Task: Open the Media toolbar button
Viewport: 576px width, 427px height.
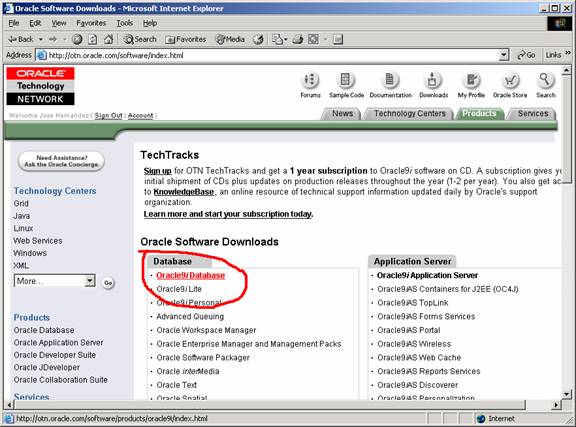Action: [230, 39]
